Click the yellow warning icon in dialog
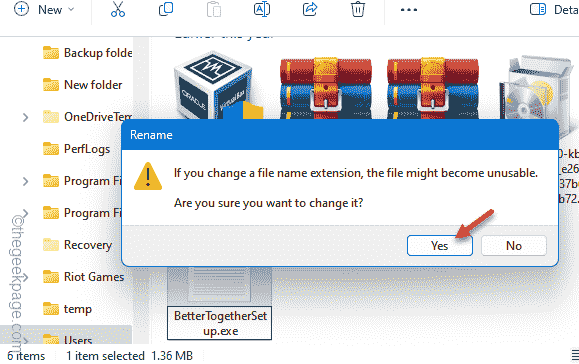Viewport: 579px width, 364px height. [x=148, y=176]
